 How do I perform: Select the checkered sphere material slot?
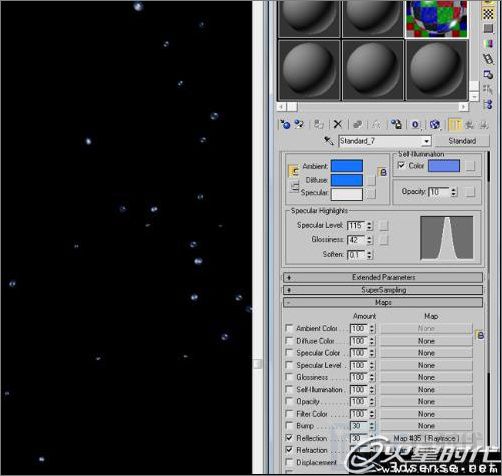pos(437,18)
